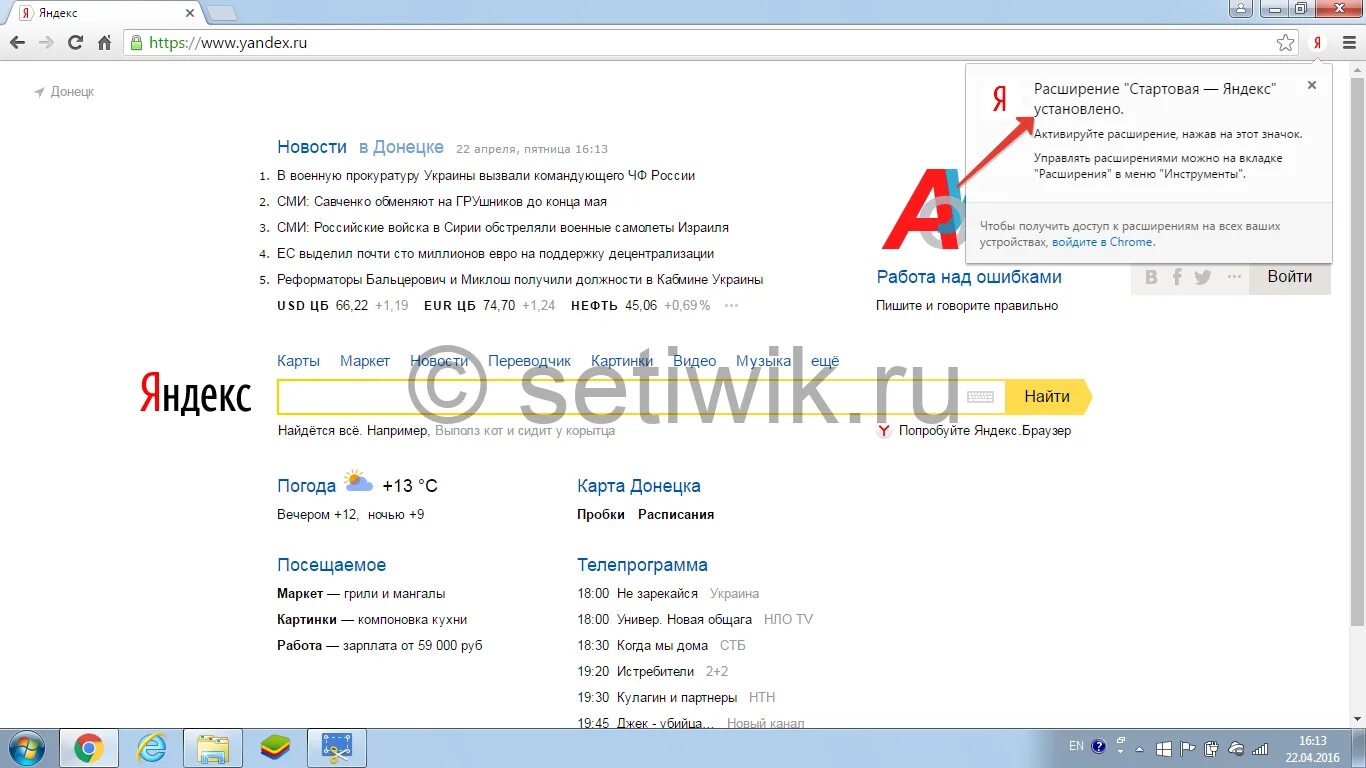The height and width of the screenshot is (768, 1366).
Task: Open the browser home page icon
Action: click(x=104, y=43)
